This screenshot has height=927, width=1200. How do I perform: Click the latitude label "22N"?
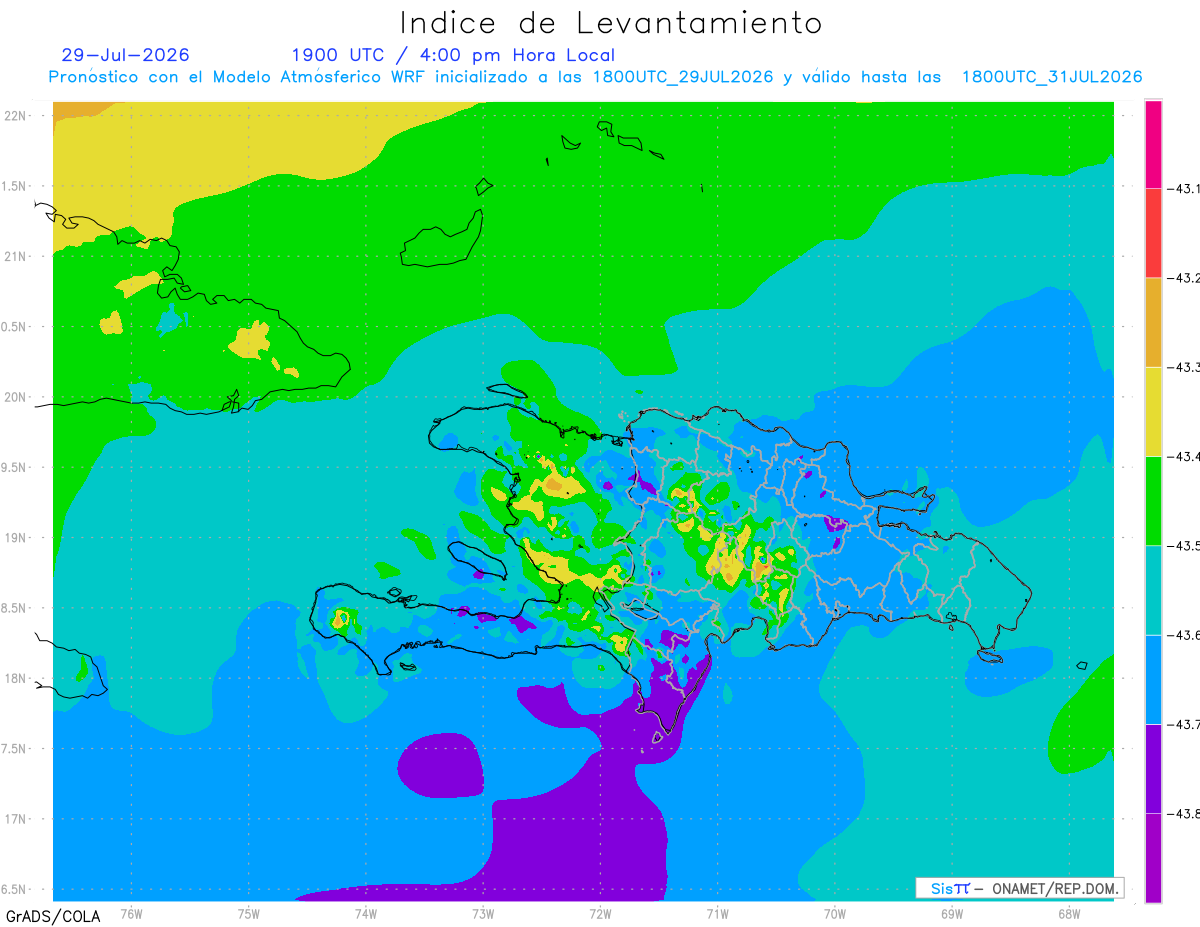point(16,116)
